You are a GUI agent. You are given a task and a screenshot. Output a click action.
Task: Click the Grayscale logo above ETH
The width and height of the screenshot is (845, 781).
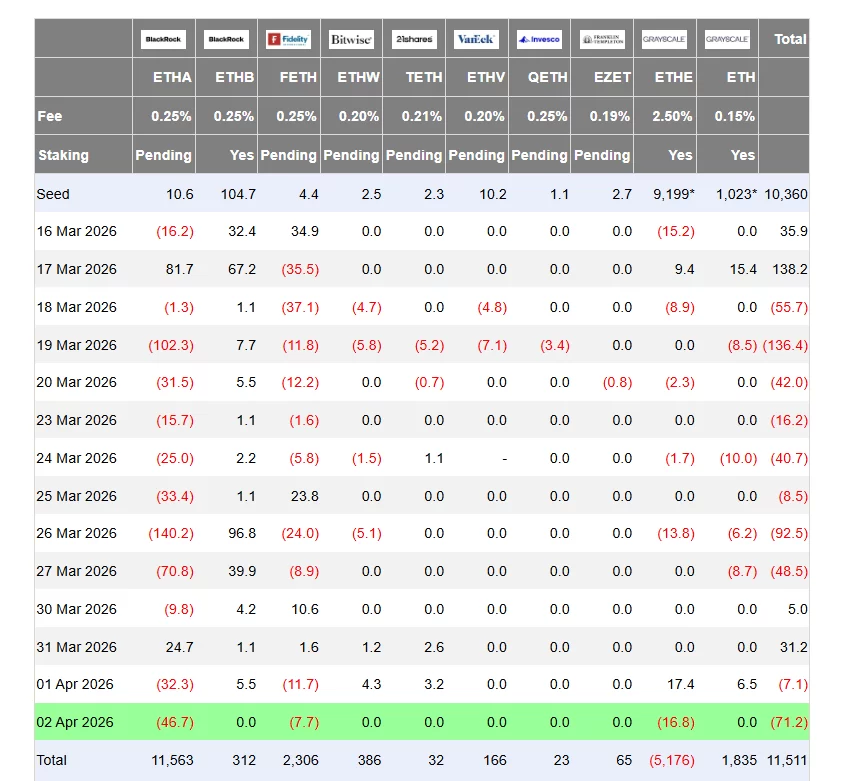[727, 39]
